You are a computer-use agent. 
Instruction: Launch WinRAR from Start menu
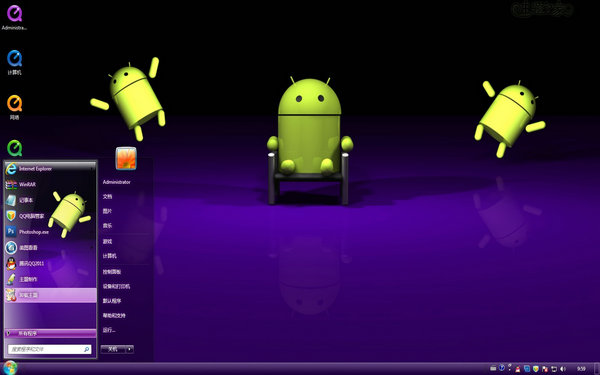tap(50, 184)
